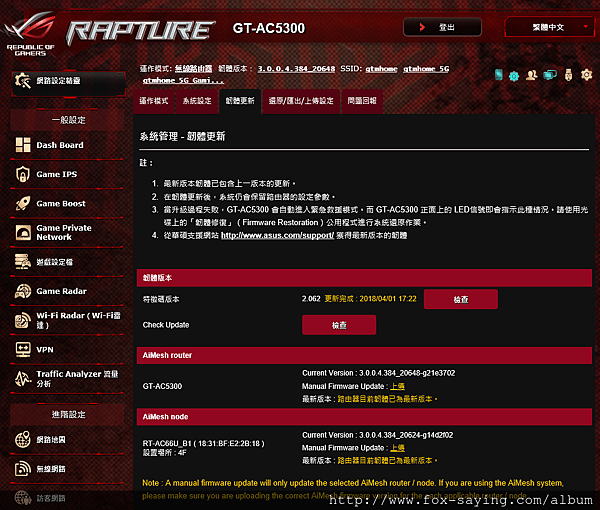Select the Game Radar gamepad icon

click(23, 291)
